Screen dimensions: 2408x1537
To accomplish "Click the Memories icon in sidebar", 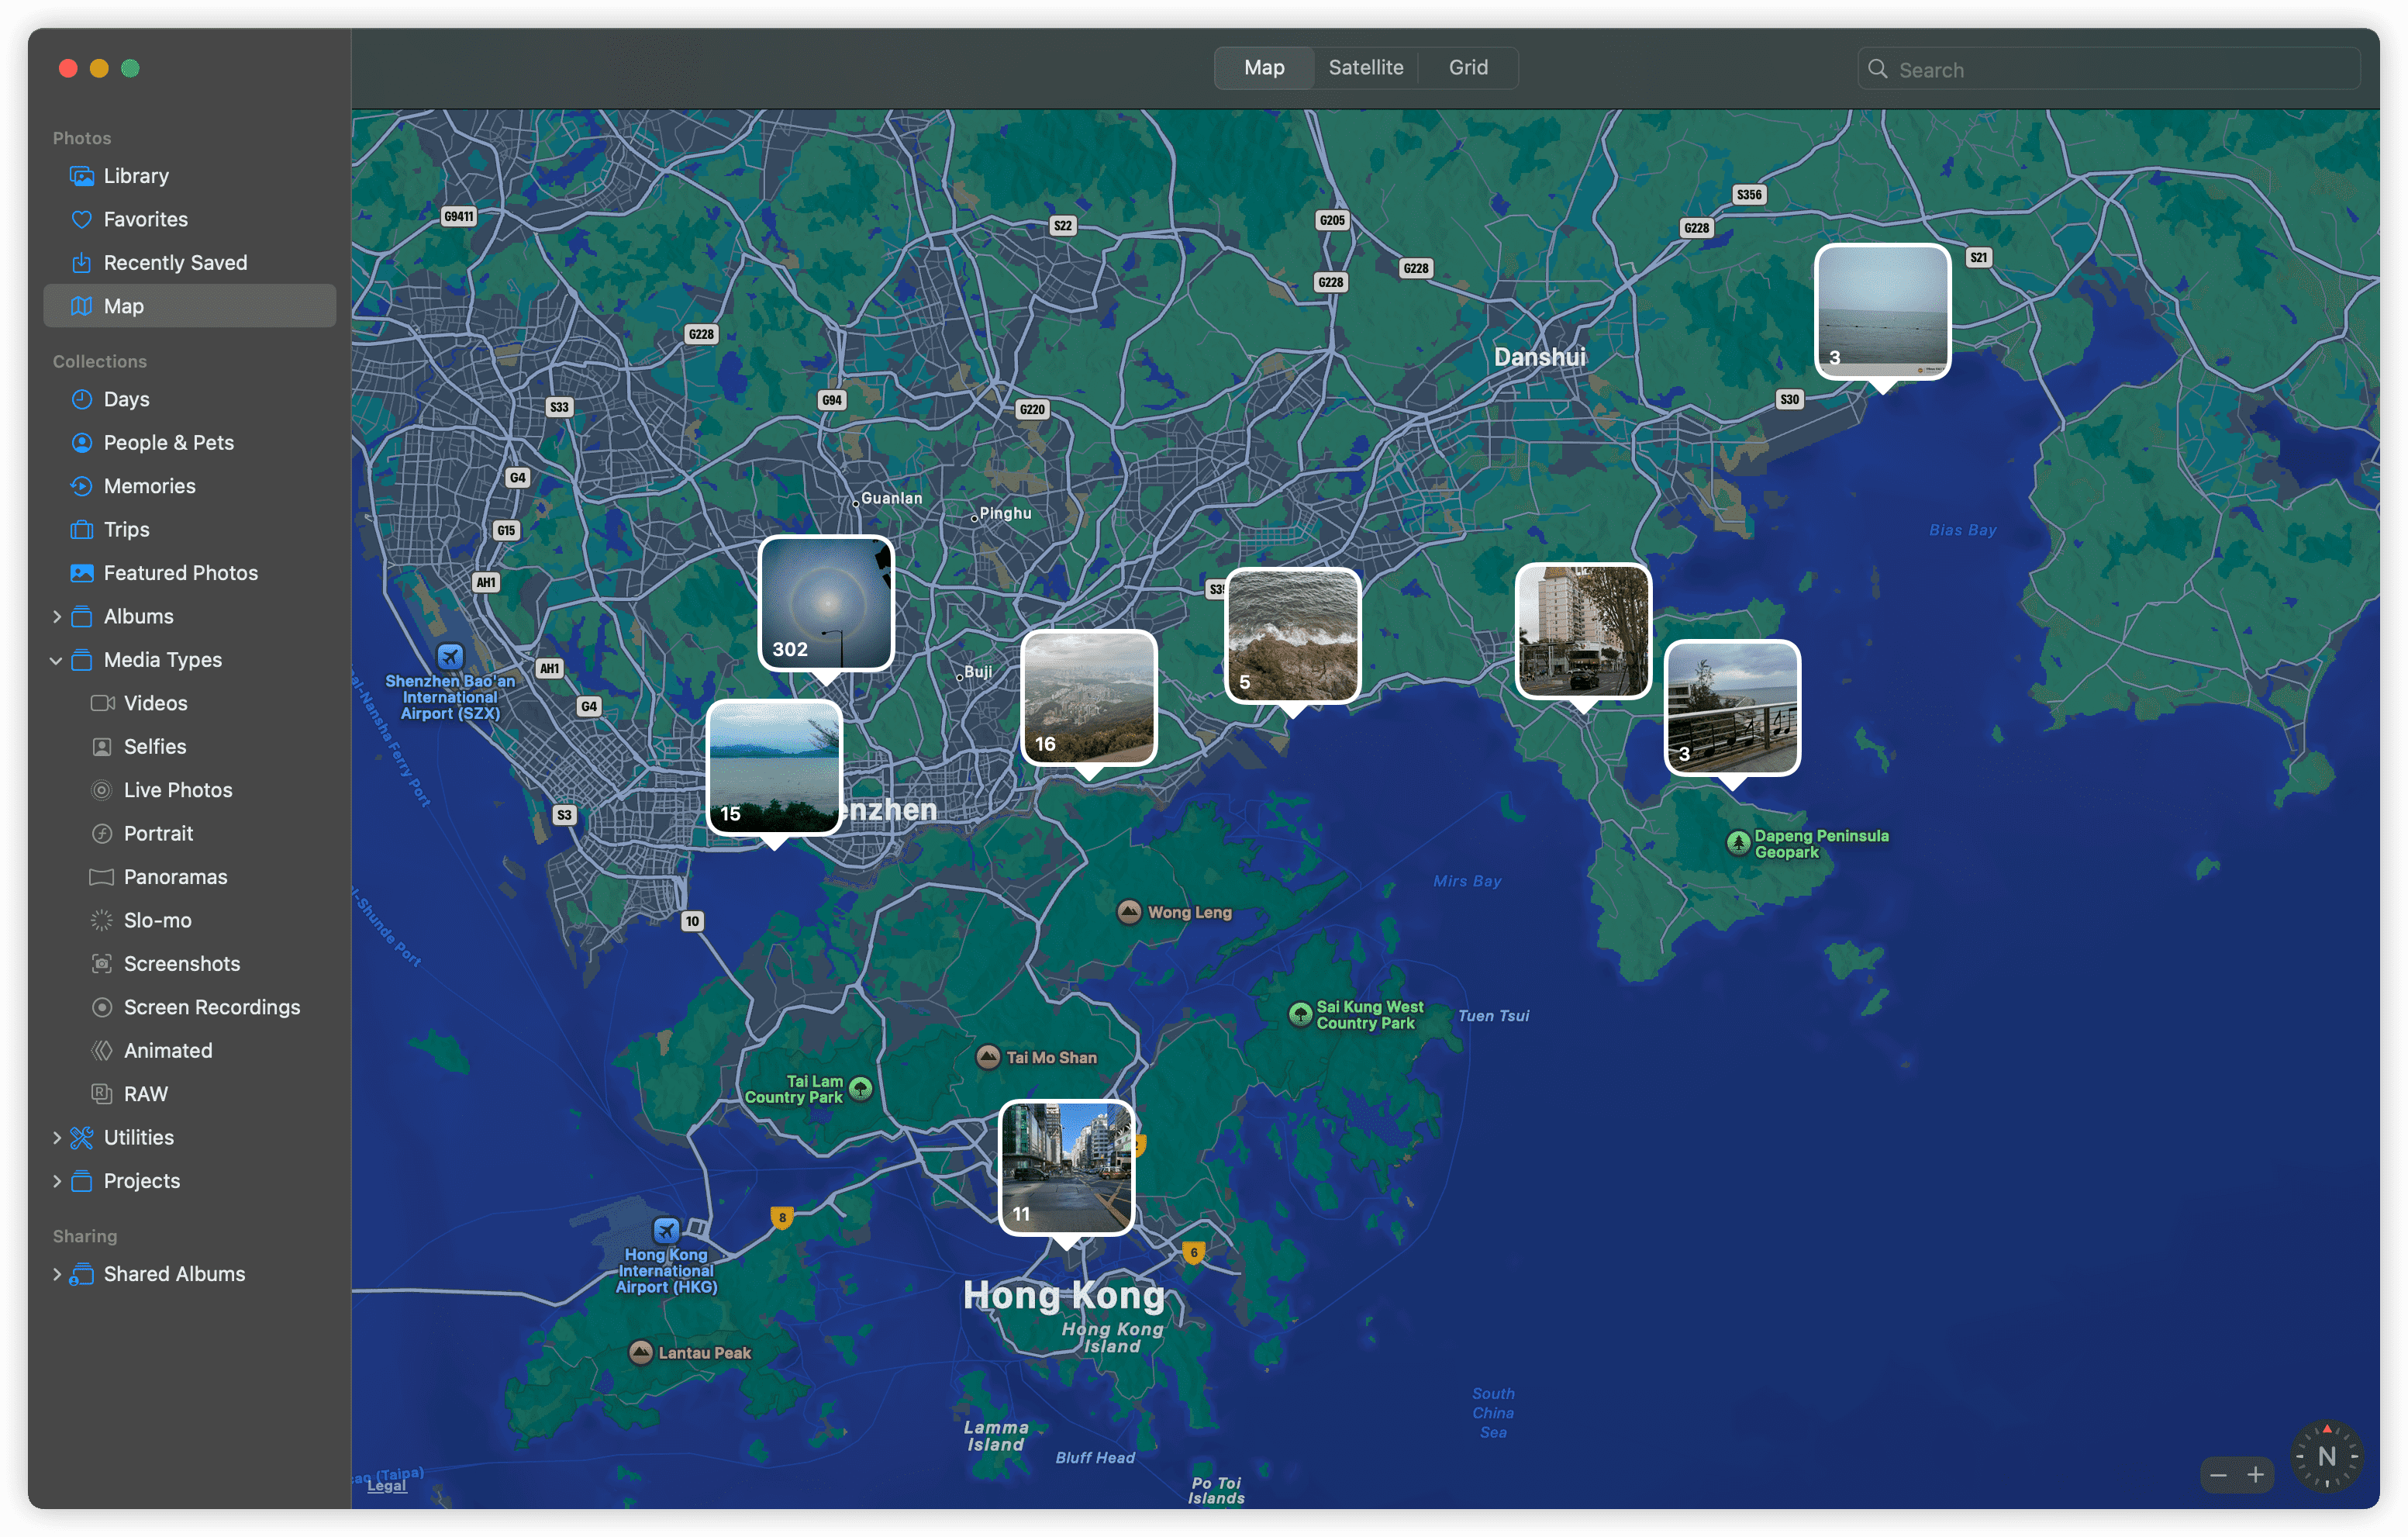I will pos(82,486).
